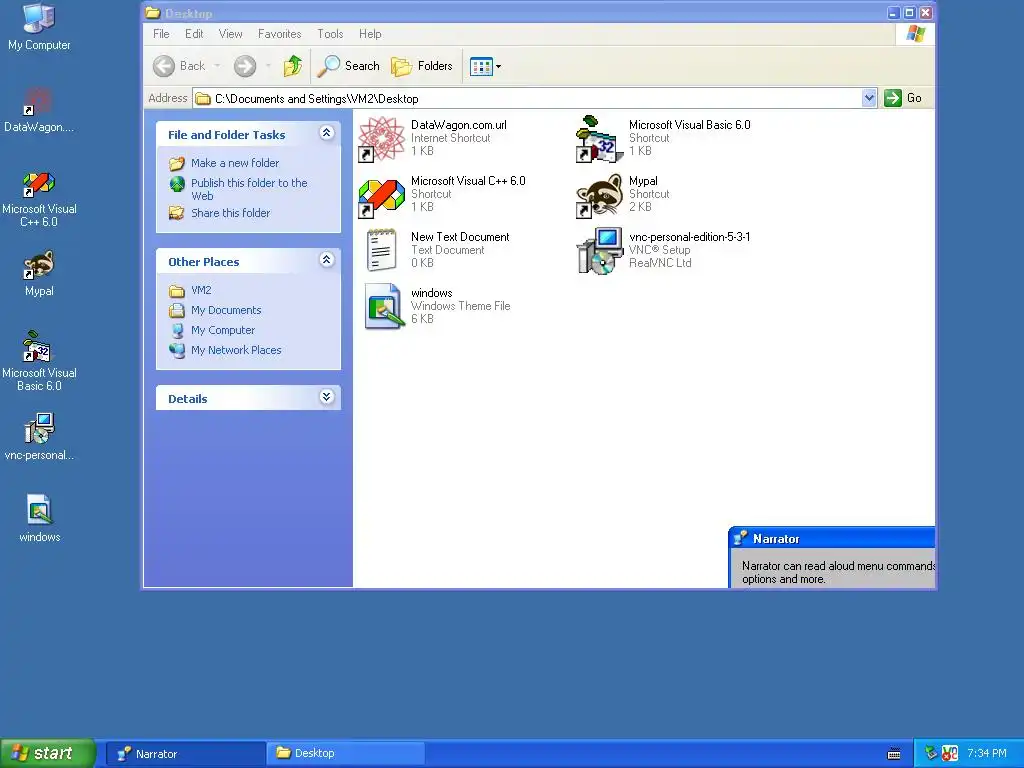The width and height of the screenshot is (1024, 768).
Task: Go up one folder level
Action: pyautogui.click(x=293, y=66)
